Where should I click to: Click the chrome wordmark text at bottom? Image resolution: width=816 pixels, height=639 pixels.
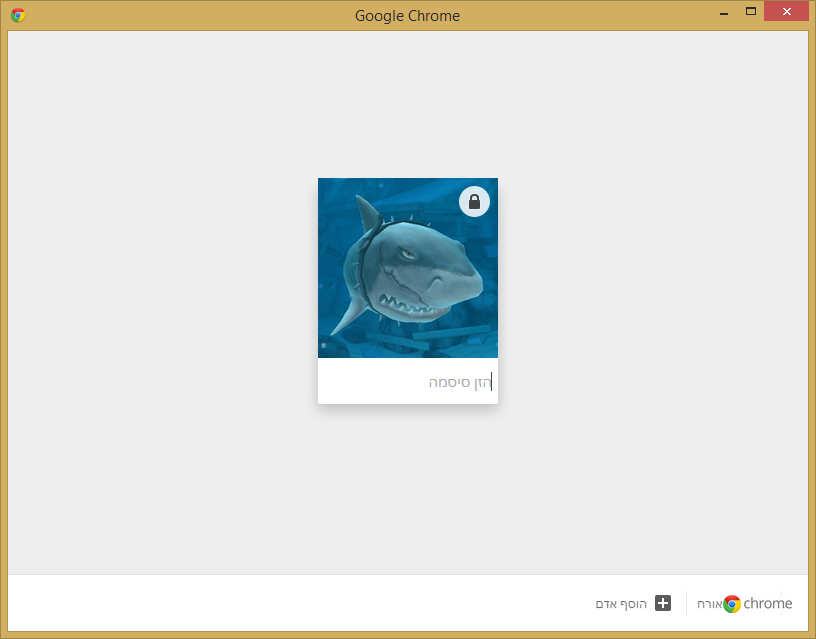[x=768, y=603]
